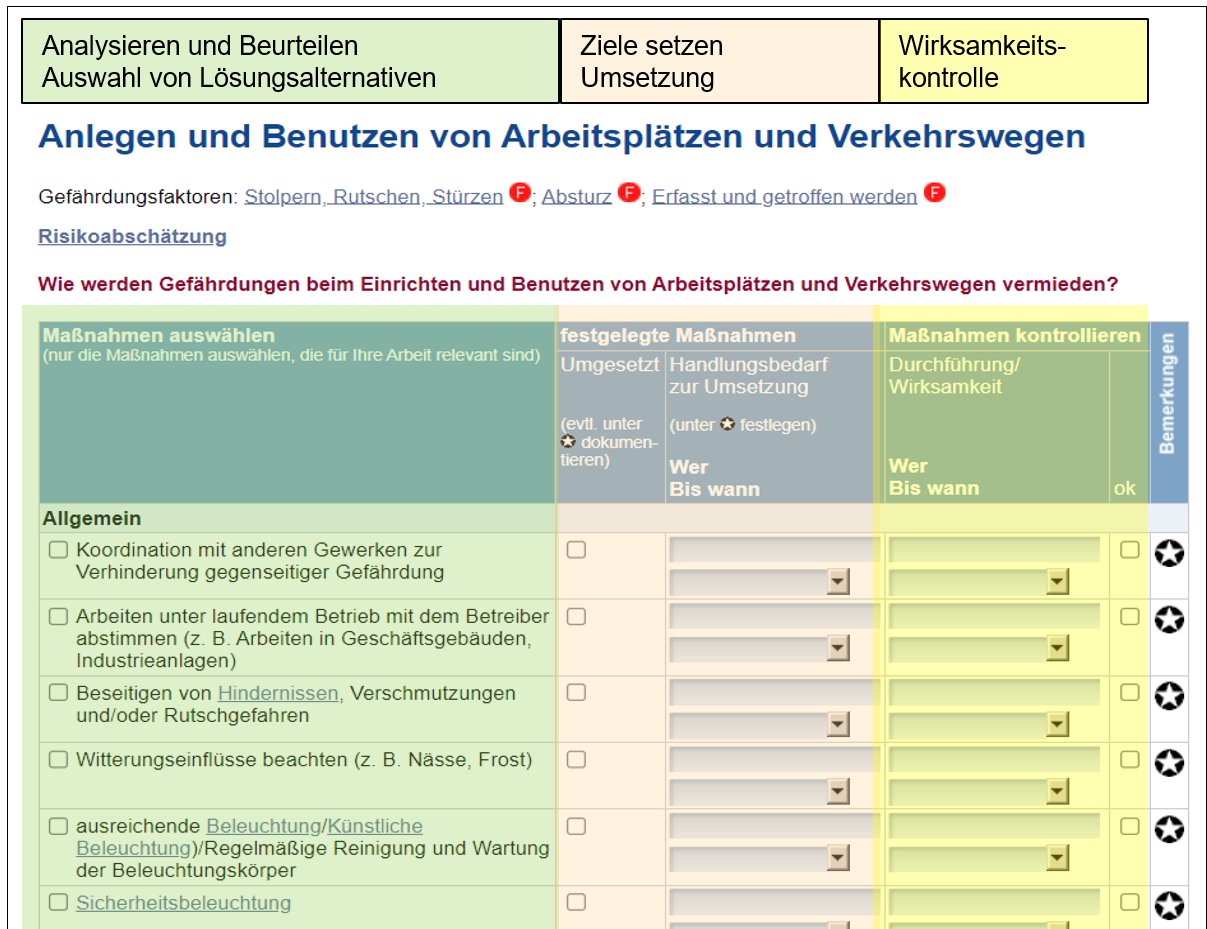Open remarks star icon for Witterungseinflüsse row

(x=1169, y=764)
